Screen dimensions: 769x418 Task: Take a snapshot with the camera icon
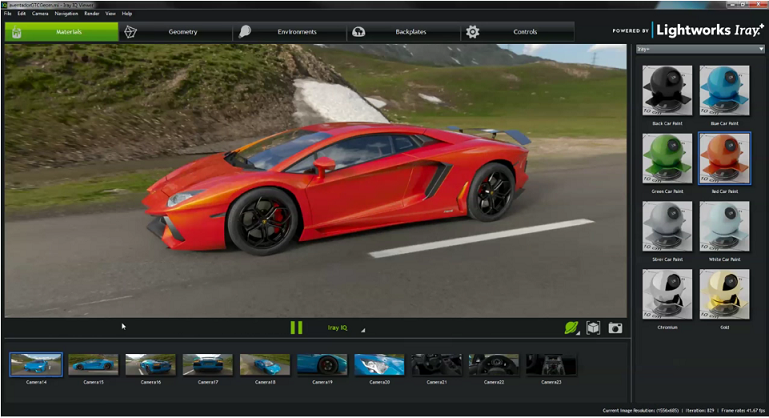coord(615,328)
